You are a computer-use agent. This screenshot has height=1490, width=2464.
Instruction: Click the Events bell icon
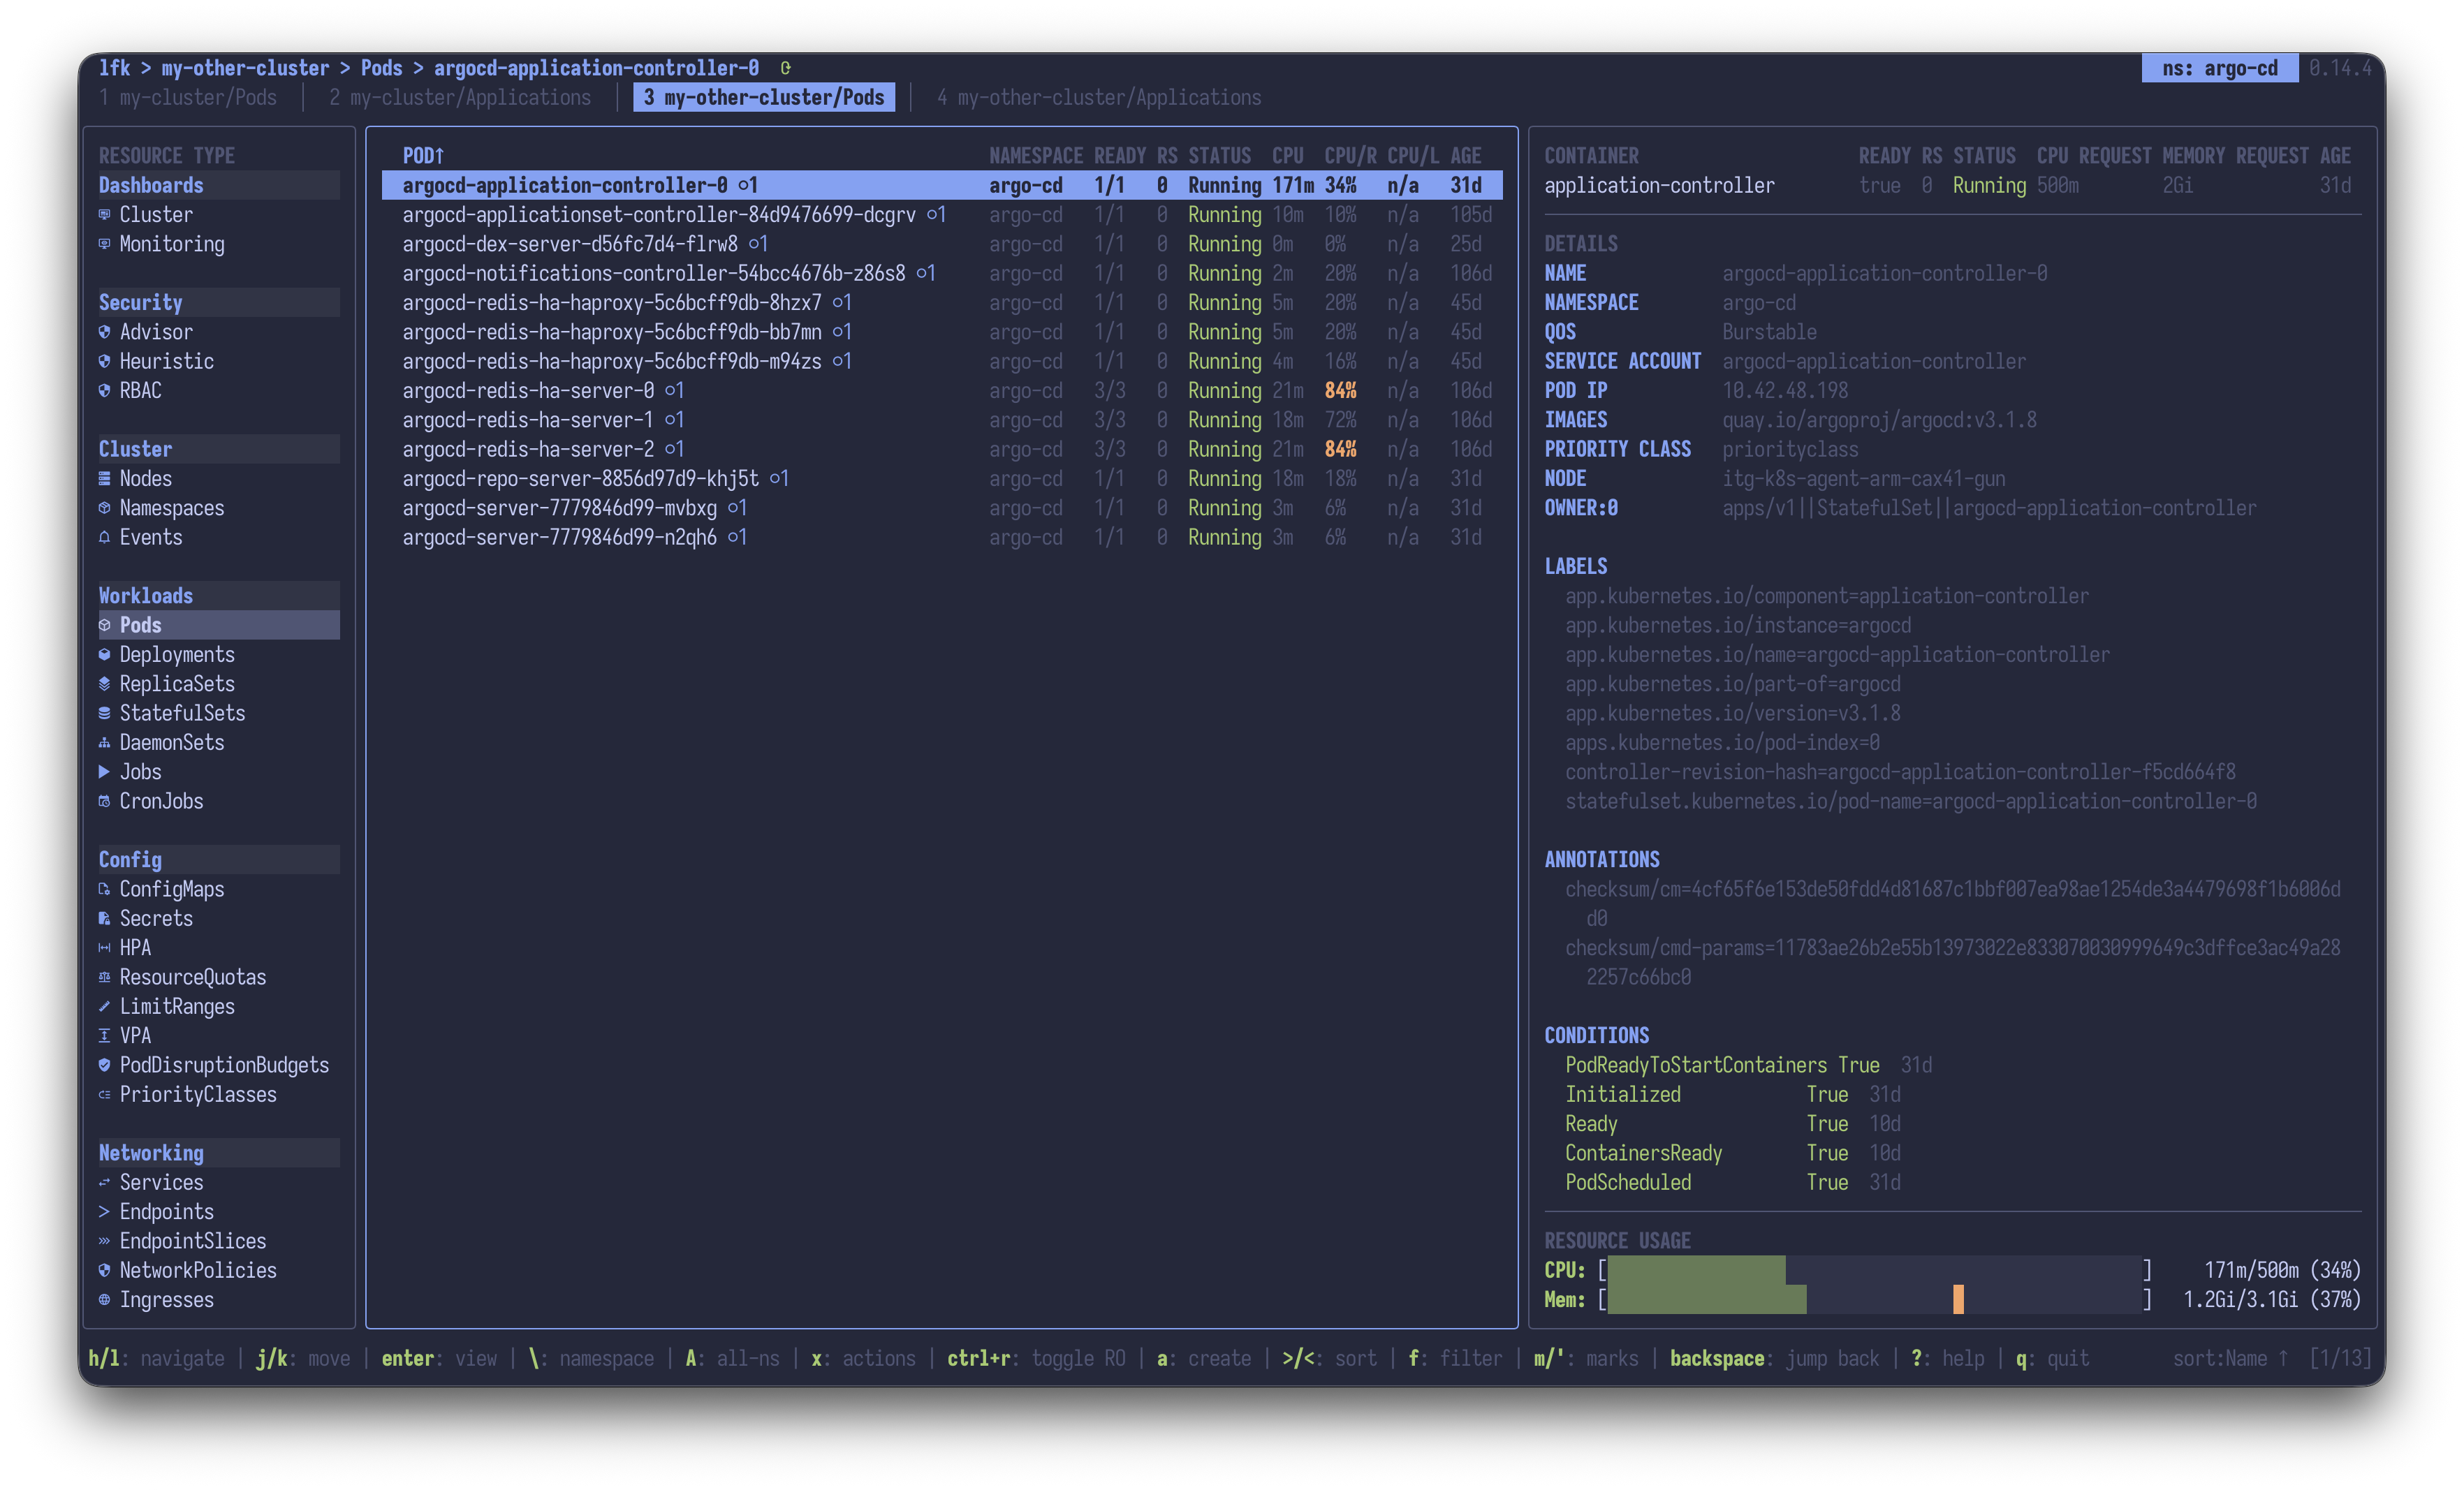pos(104,537)
